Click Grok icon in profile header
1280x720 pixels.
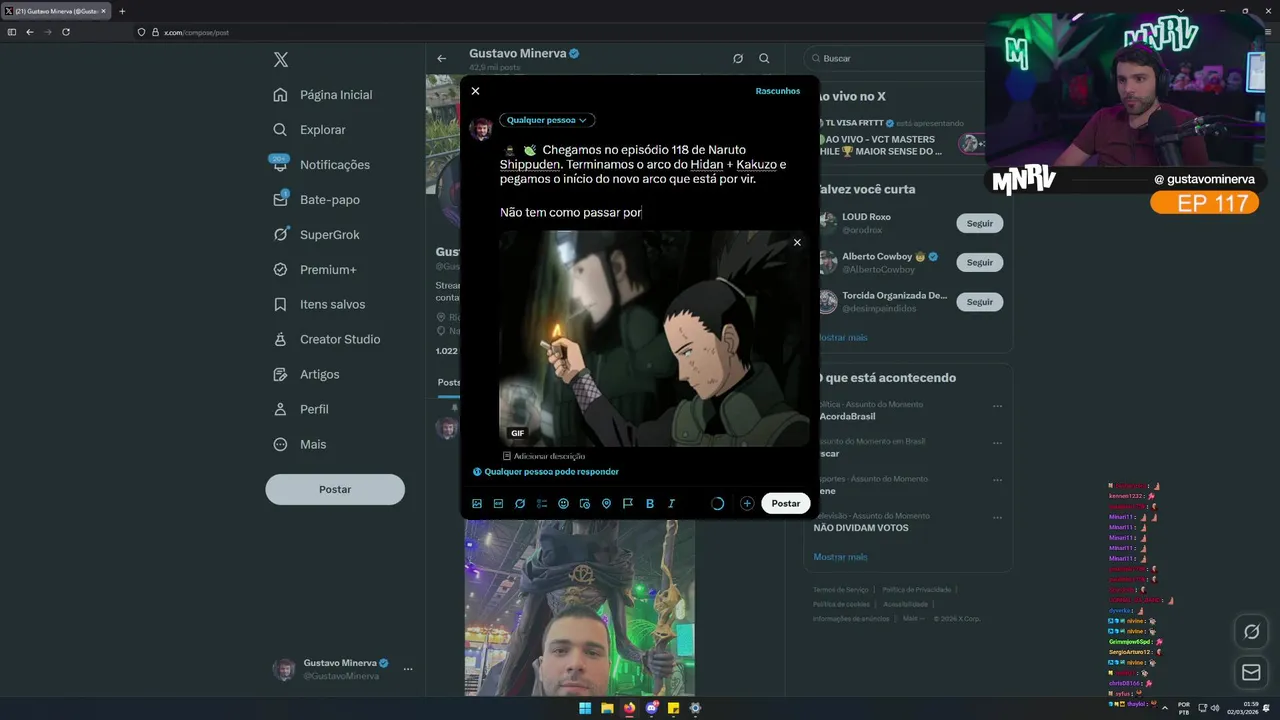point(738,59)
